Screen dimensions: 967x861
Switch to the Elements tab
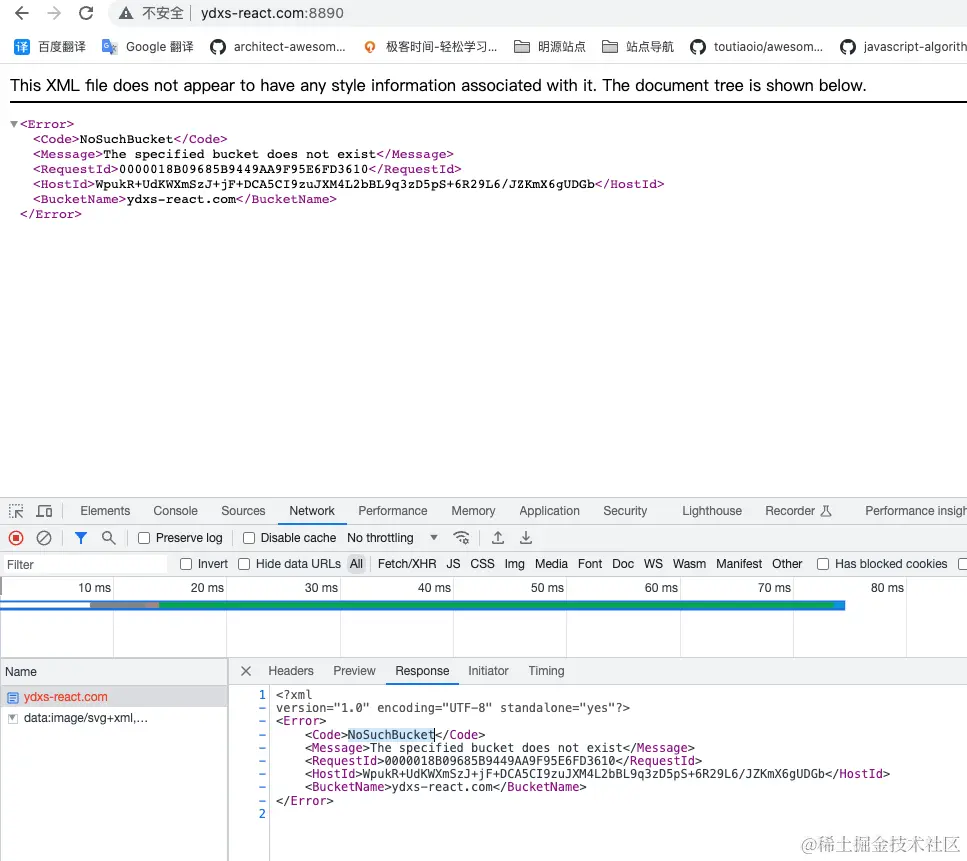pos(105,511)
